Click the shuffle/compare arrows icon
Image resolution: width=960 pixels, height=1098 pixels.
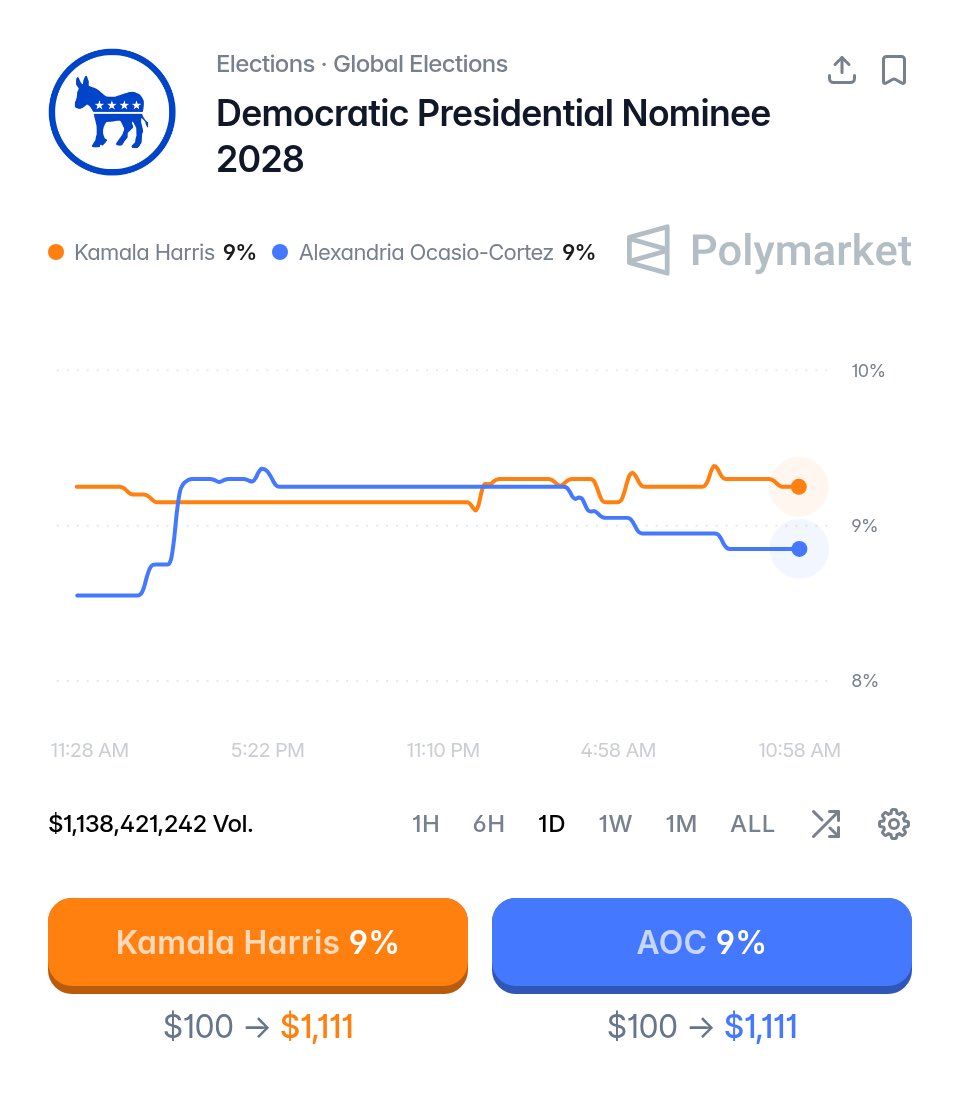coord(826,824)
